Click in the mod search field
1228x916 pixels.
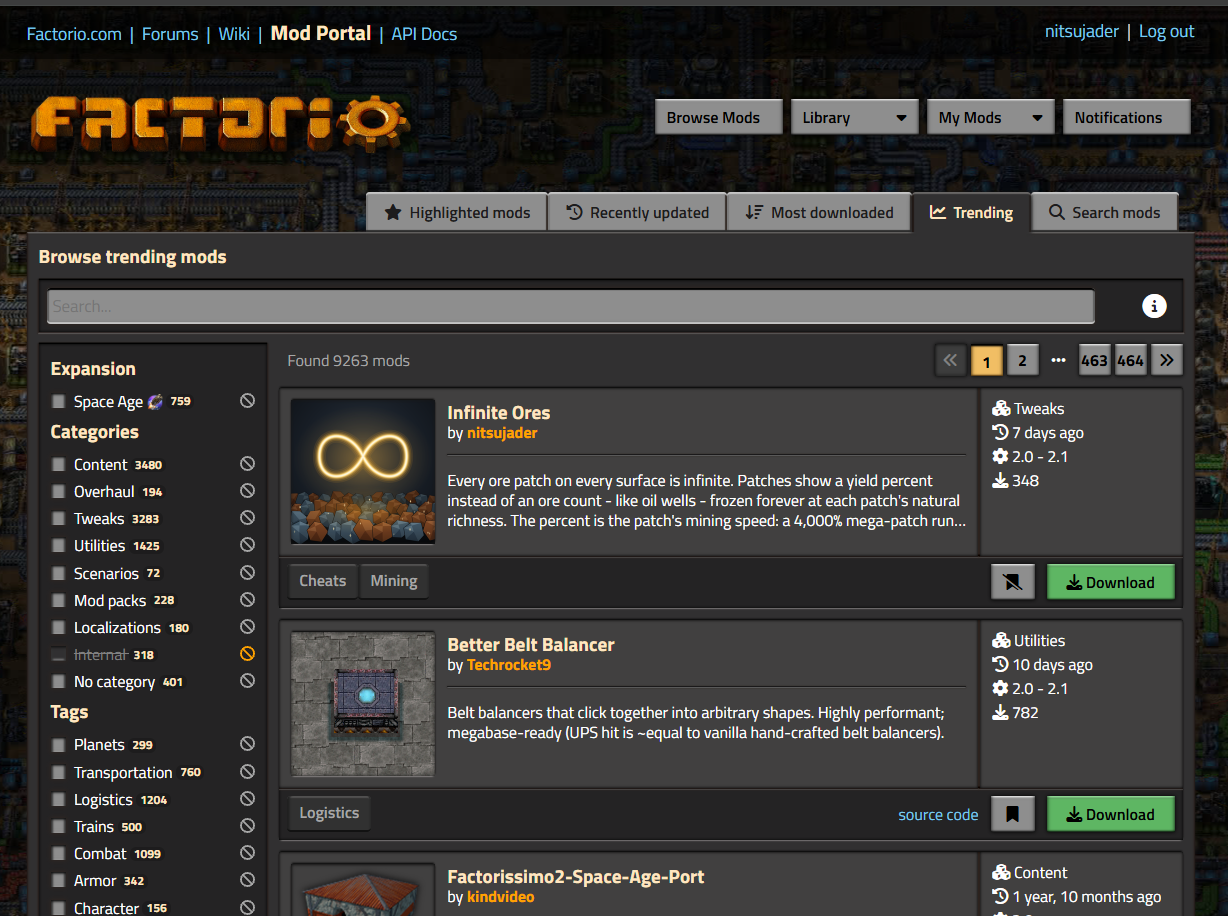[571, 306]
